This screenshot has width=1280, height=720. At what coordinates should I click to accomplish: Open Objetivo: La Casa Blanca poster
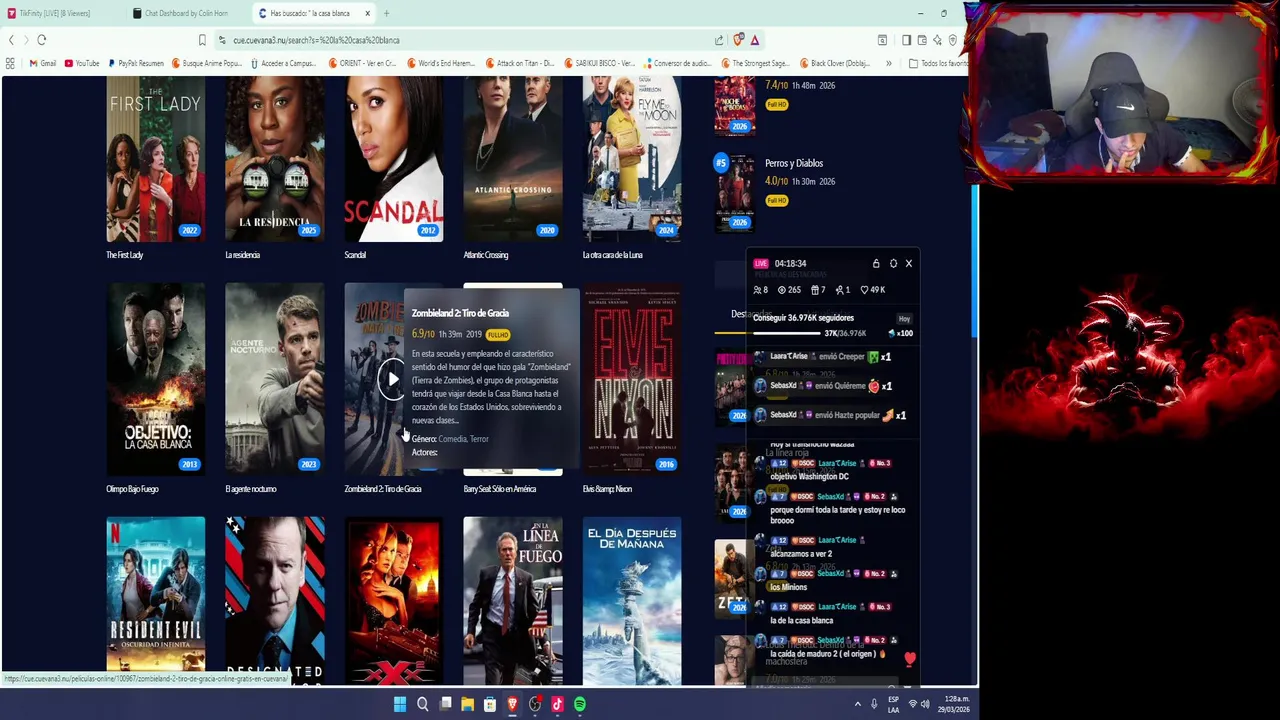(x=156, y=379)
